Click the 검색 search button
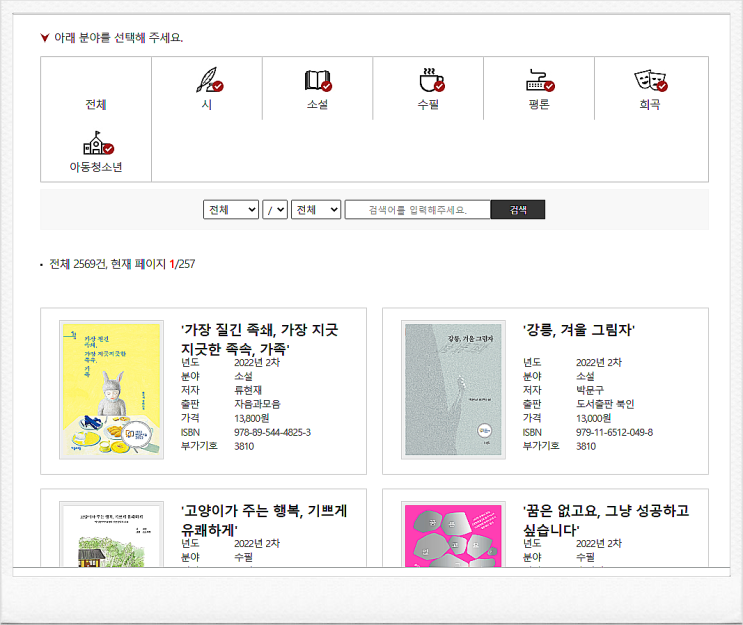 [518, 209]
